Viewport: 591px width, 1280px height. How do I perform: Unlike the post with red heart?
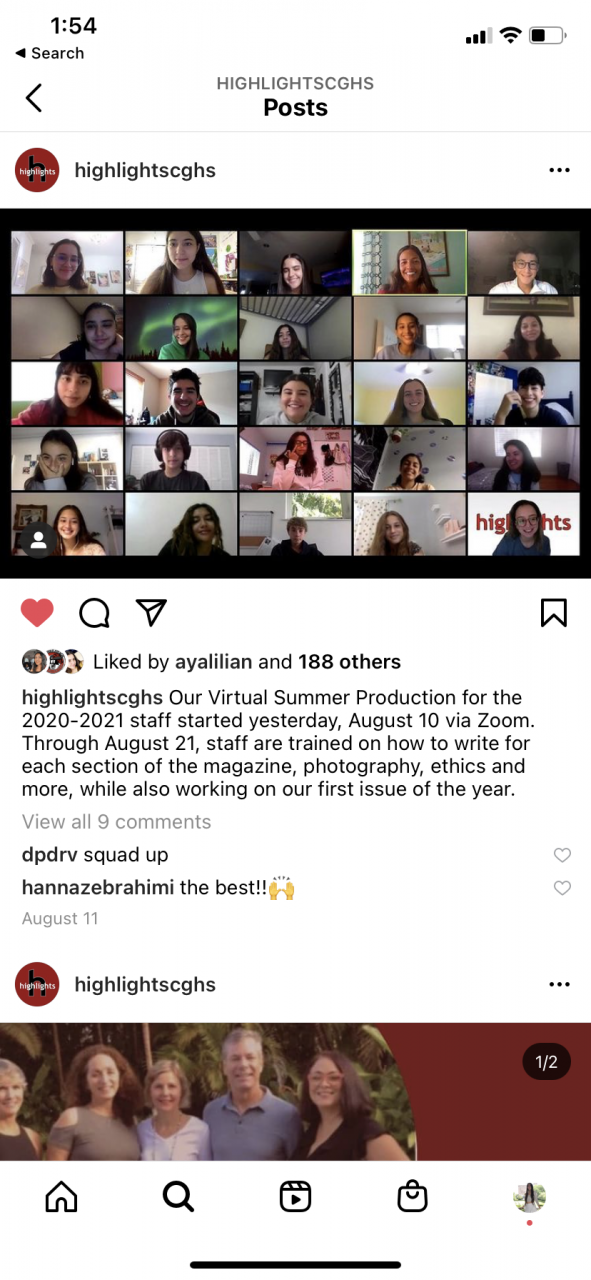pyautogui.click(x=37, y=612)
